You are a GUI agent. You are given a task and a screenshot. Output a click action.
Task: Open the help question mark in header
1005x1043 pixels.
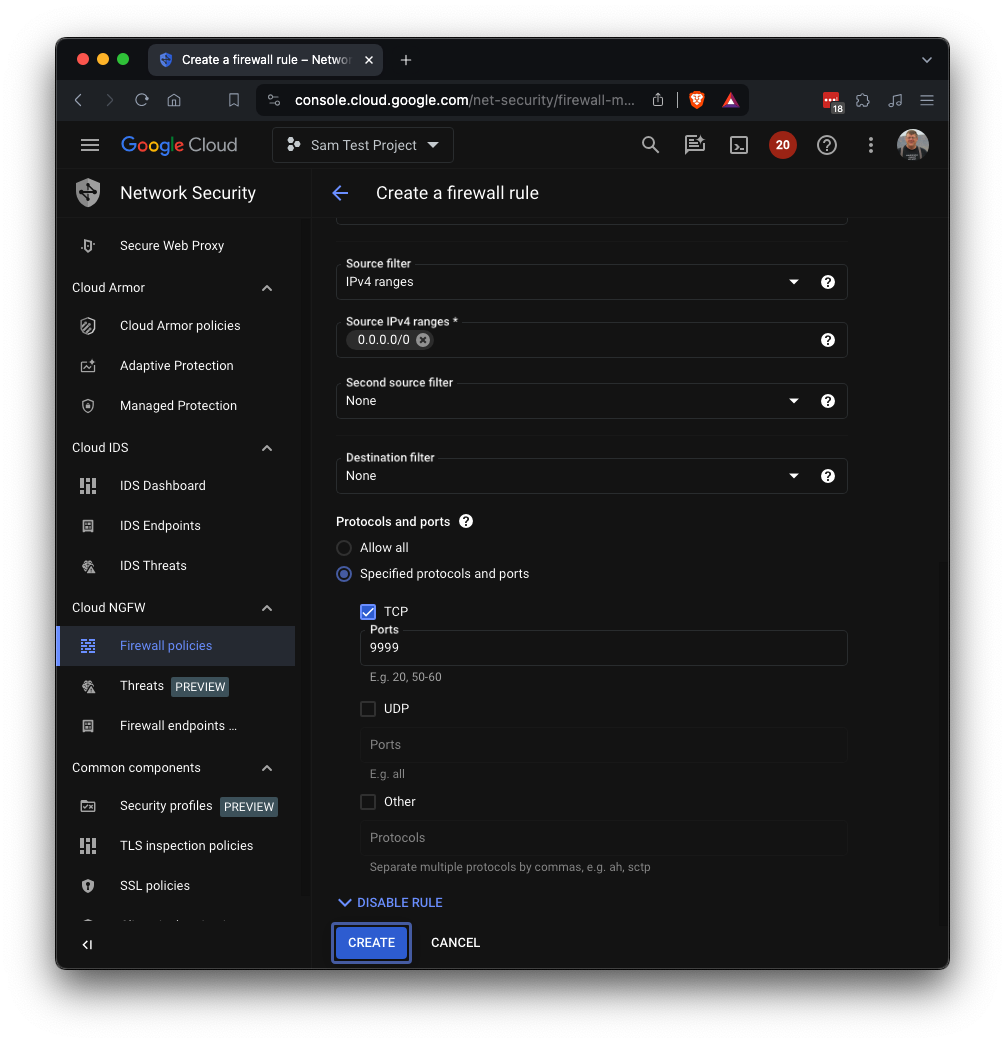[x=826, y=145]
